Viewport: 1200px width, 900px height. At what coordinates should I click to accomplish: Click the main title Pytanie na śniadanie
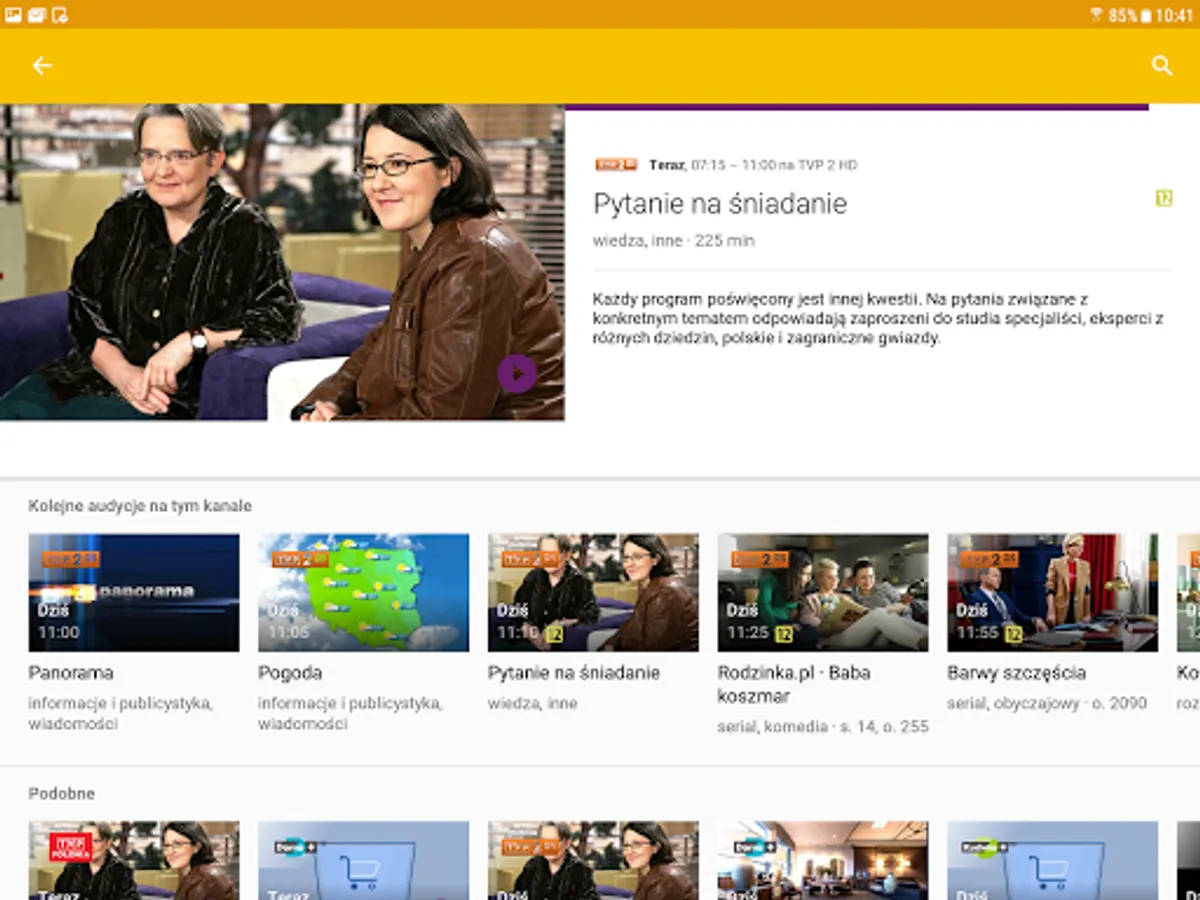pyautogui.click(x=720, y=204)
